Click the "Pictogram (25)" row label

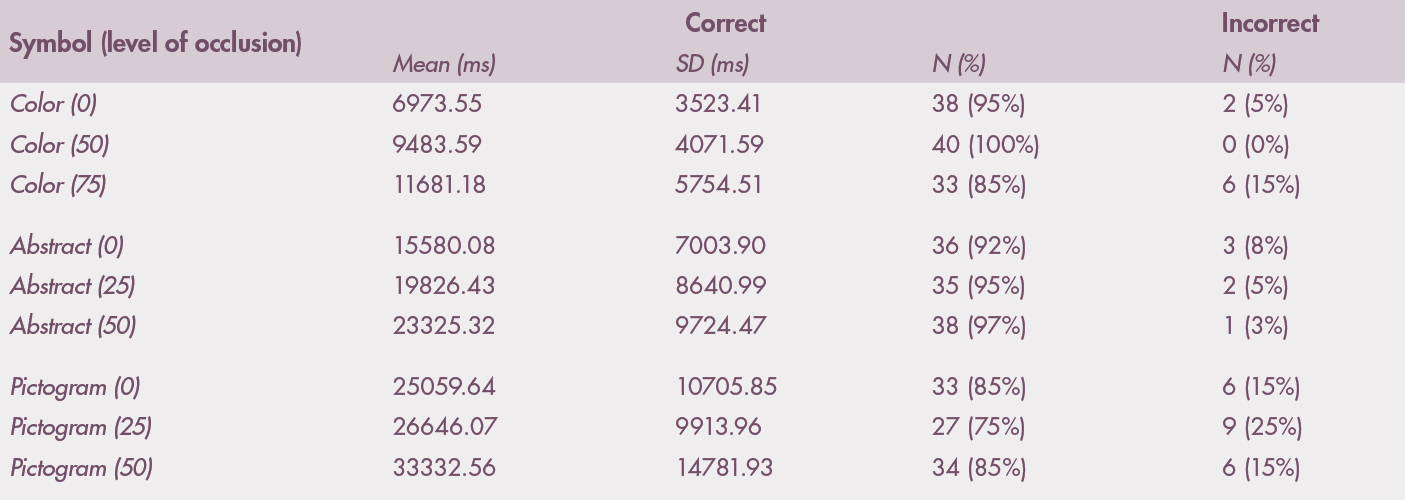[x=81, y=427]
